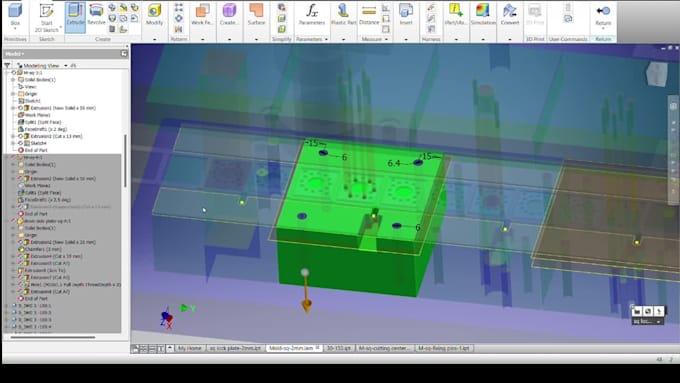680x383 pixels.
Task: Click the browser horizontal scrollbar
Action: click(52, 337)
